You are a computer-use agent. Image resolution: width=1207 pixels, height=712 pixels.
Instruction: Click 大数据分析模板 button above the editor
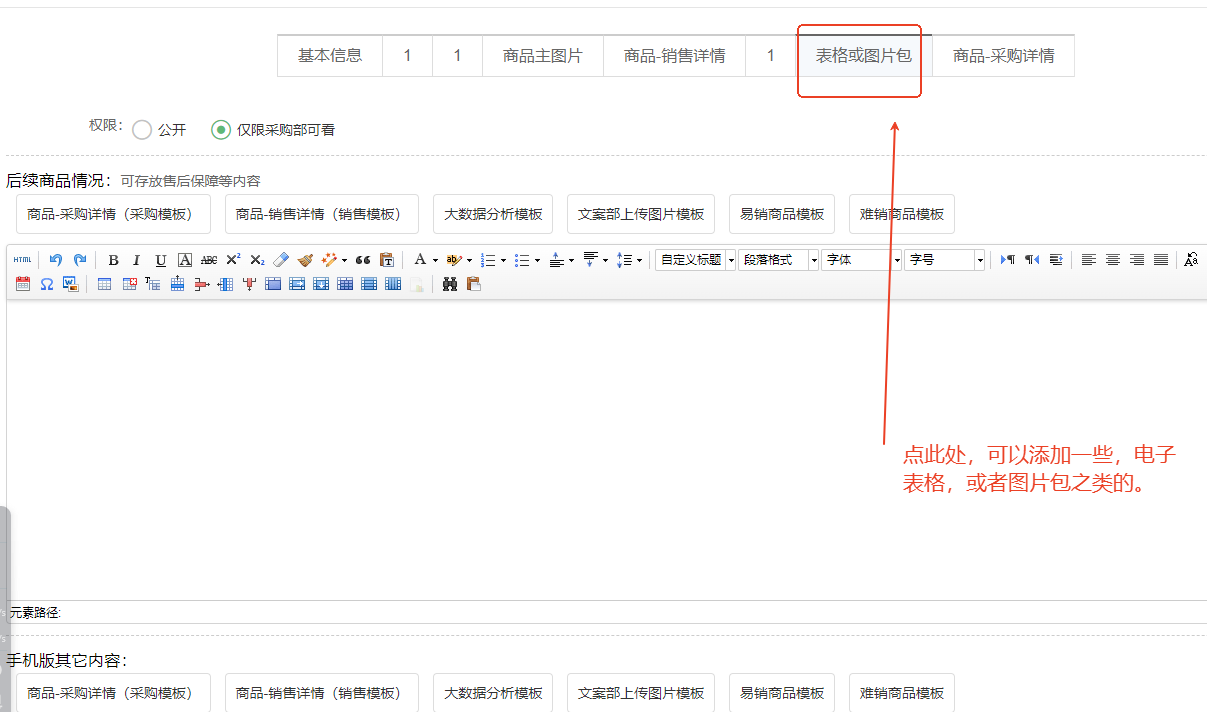coord(493,214)
